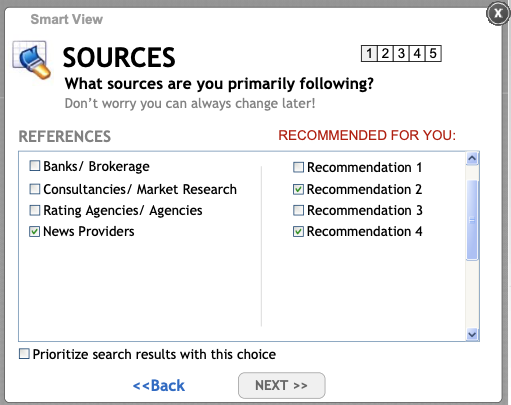Screen dimensions: 511x405
Task: Enable Prioritize search results with this choice
Action: point(24,354)
